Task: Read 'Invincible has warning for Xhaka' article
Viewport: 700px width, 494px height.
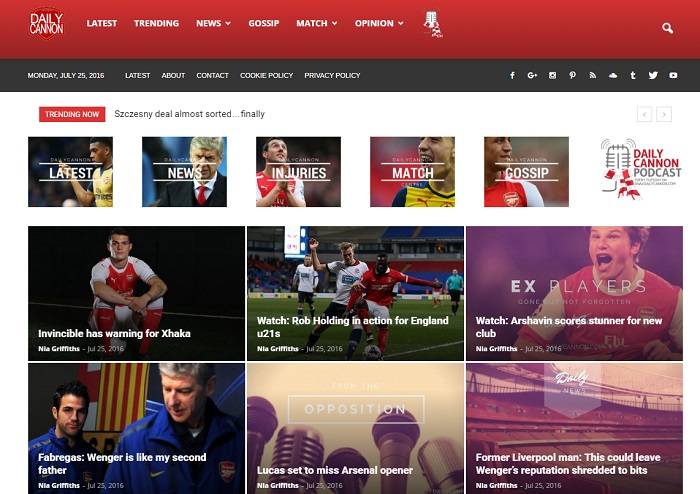Action: tap(114, 333)
